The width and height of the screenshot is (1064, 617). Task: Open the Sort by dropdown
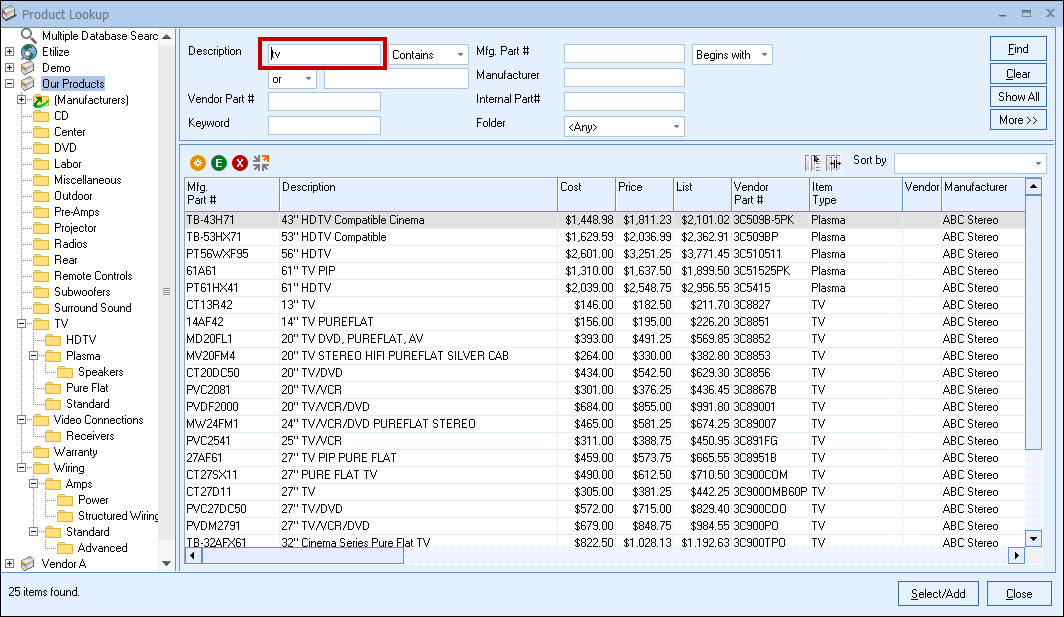pos(1038,163)
